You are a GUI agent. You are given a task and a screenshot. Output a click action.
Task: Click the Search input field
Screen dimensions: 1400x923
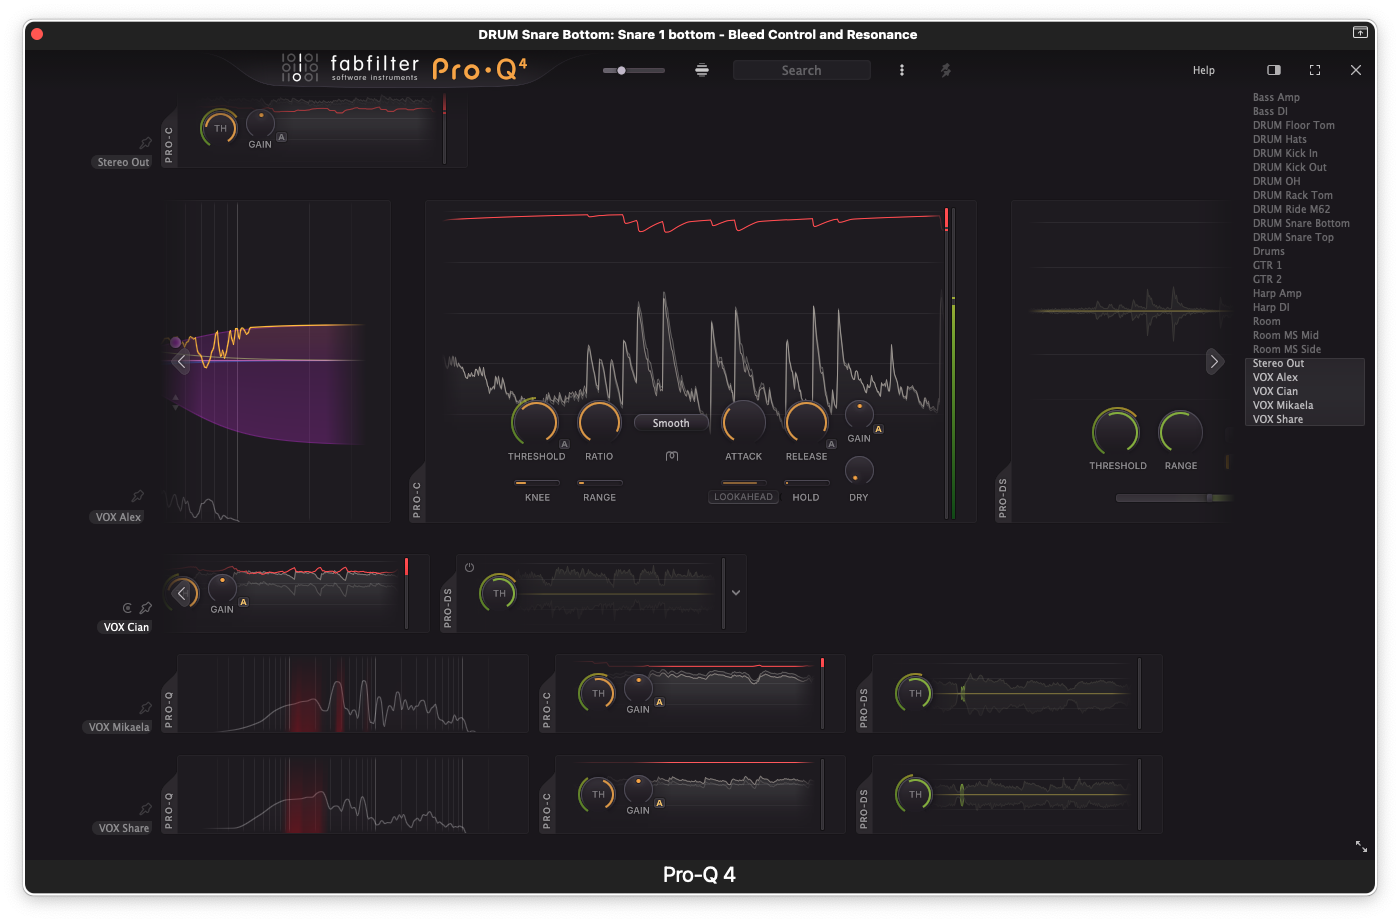click(801, 70)
